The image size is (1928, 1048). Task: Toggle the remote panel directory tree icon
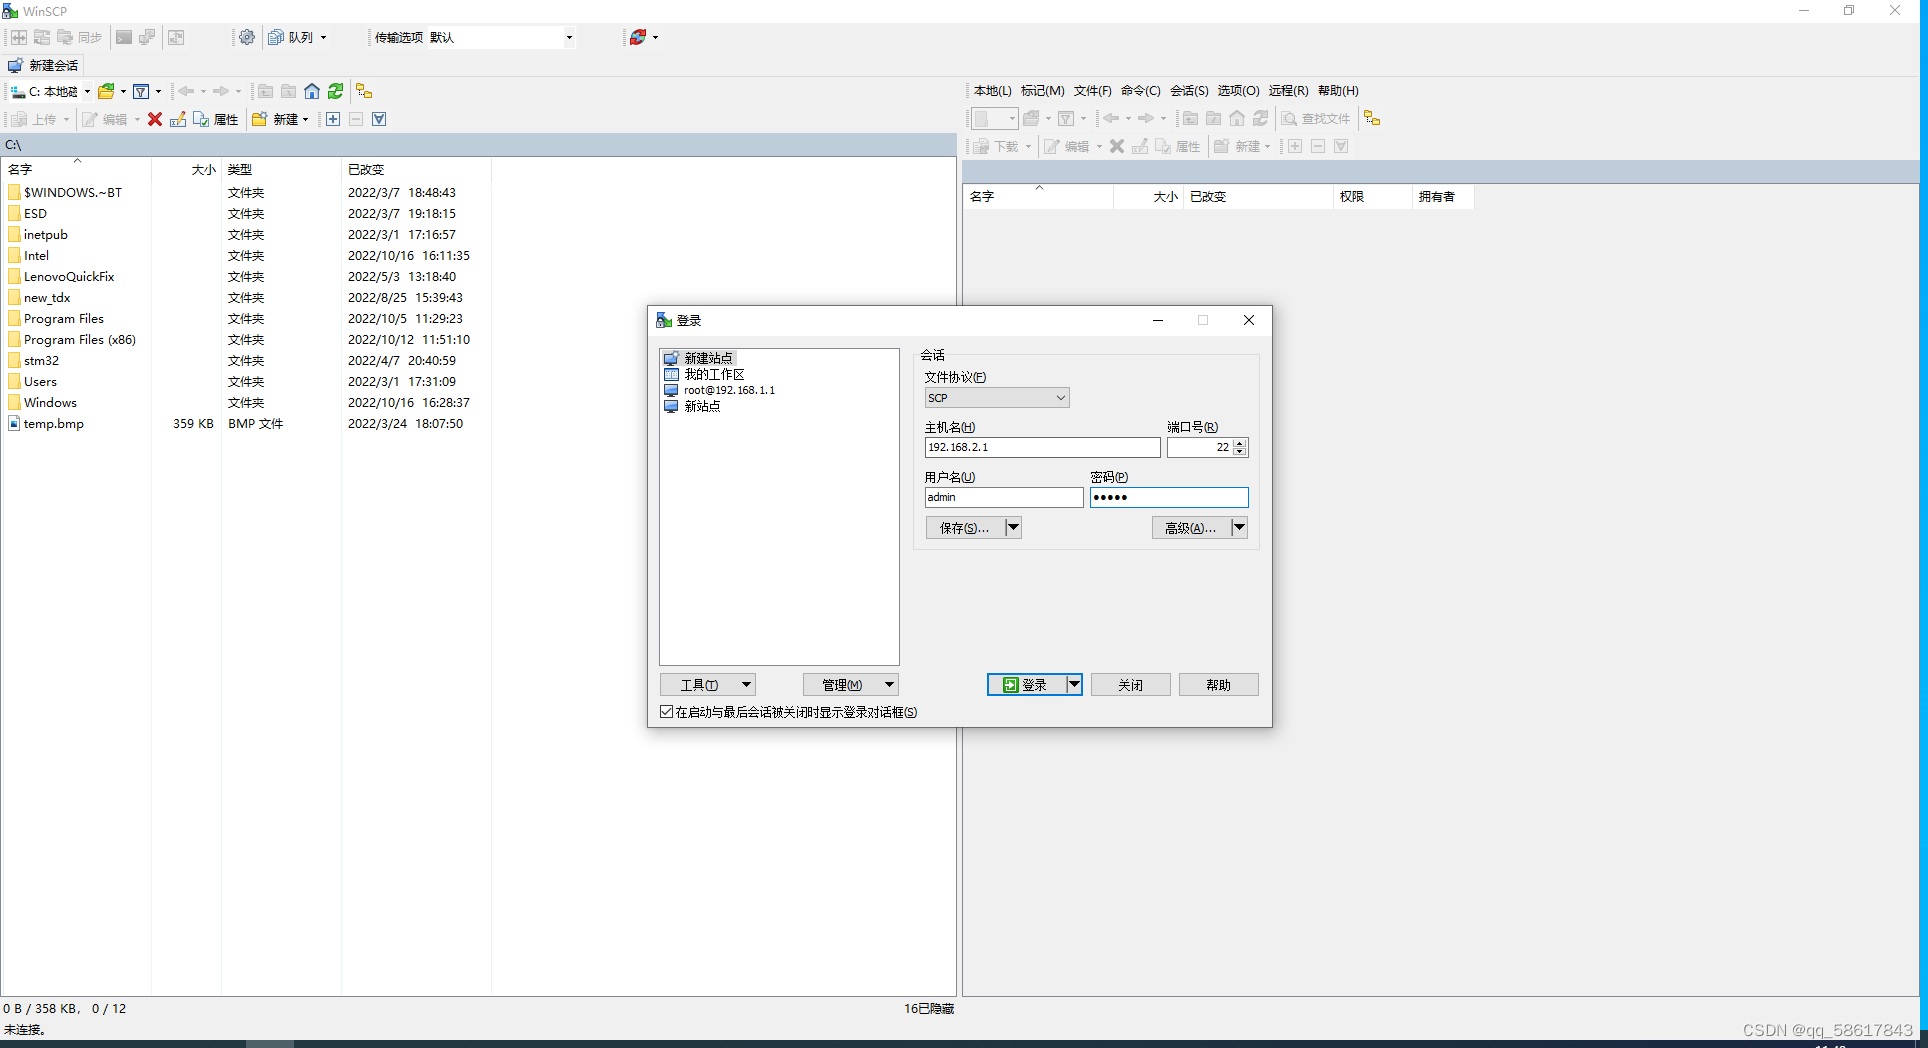pyautogui.click(x=1372, y=118)
